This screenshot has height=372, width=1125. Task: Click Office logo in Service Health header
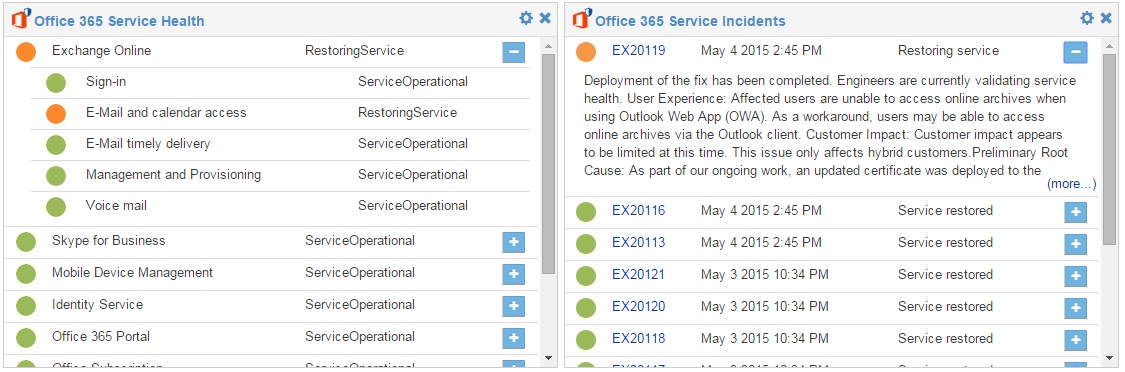click(x=21, y=19)
